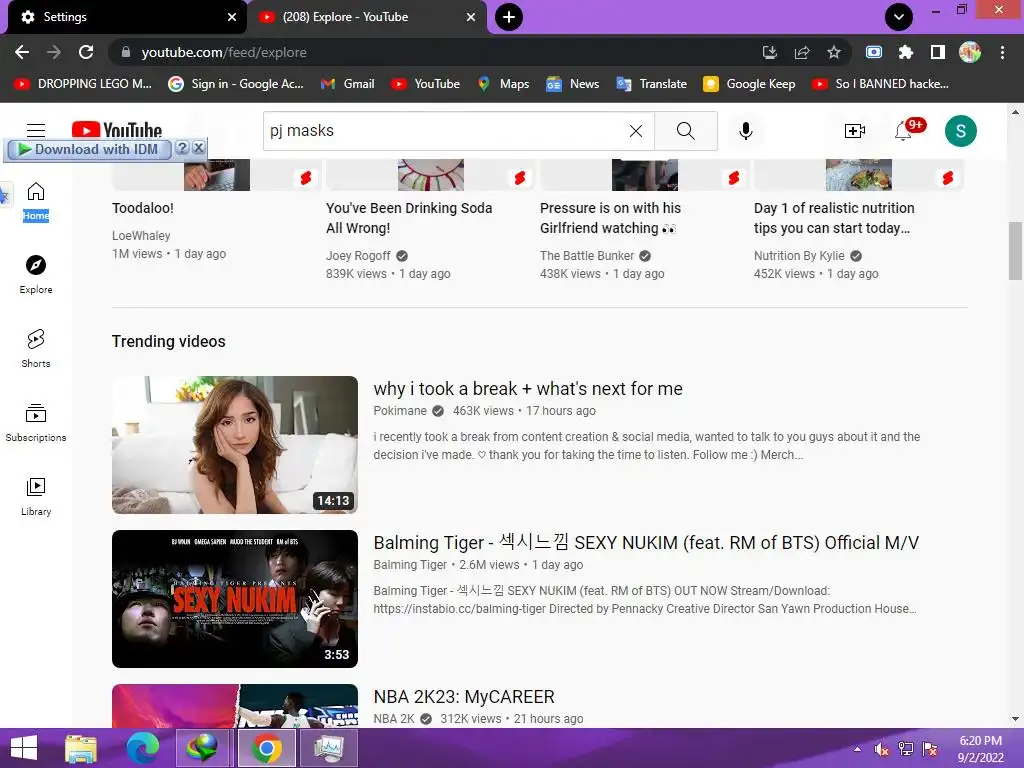Go back with the browser back arrow
1024x768 pixels.
click(22, 52)
